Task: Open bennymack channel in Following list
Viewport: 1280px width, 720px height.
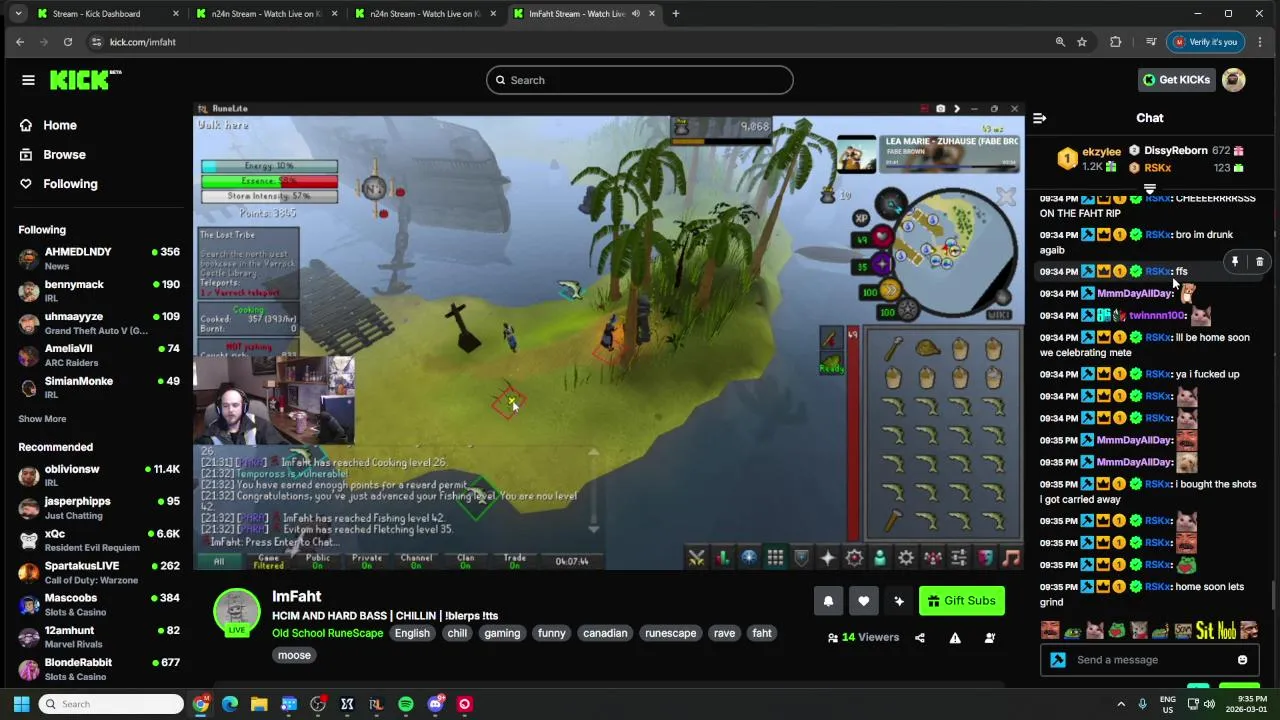Action: [x=98, y=291]
